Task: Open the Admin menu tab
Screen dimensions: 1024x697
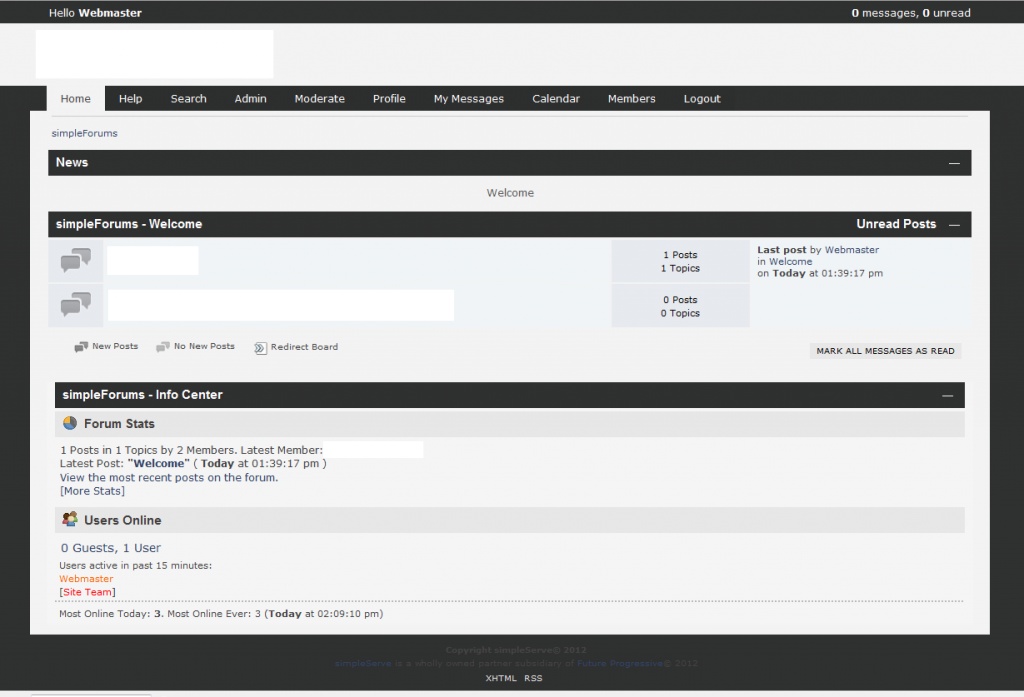Action: (x=250, y=99)
